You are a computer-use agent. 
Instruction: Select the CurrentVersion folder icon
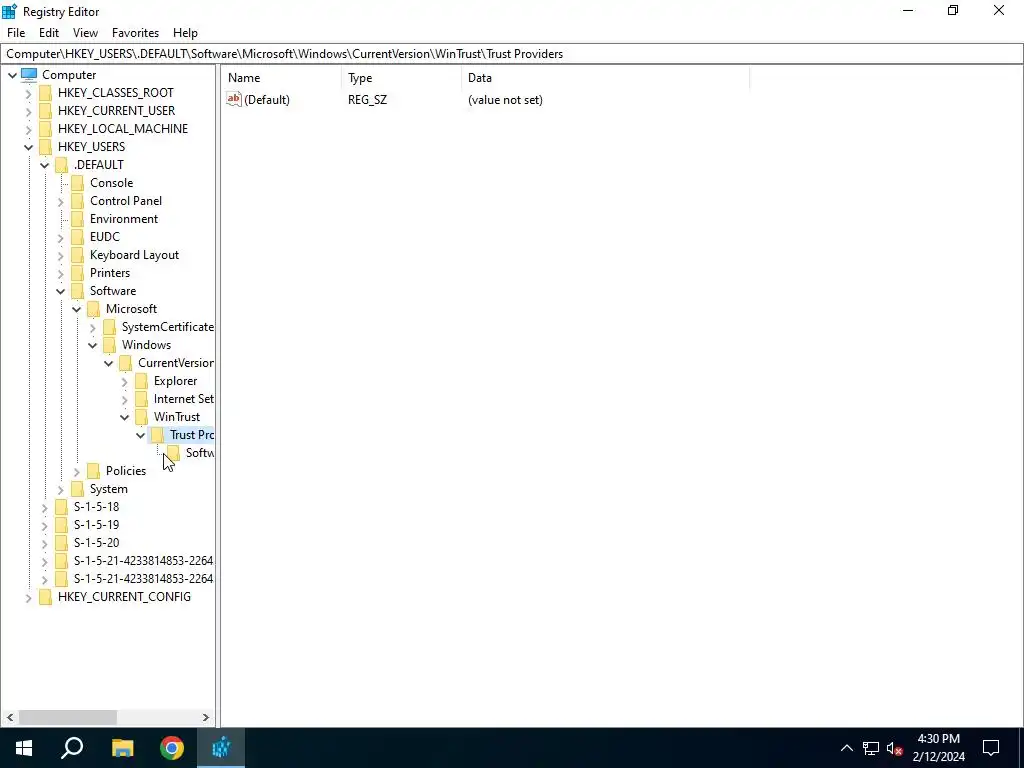(x=125, y=362)
